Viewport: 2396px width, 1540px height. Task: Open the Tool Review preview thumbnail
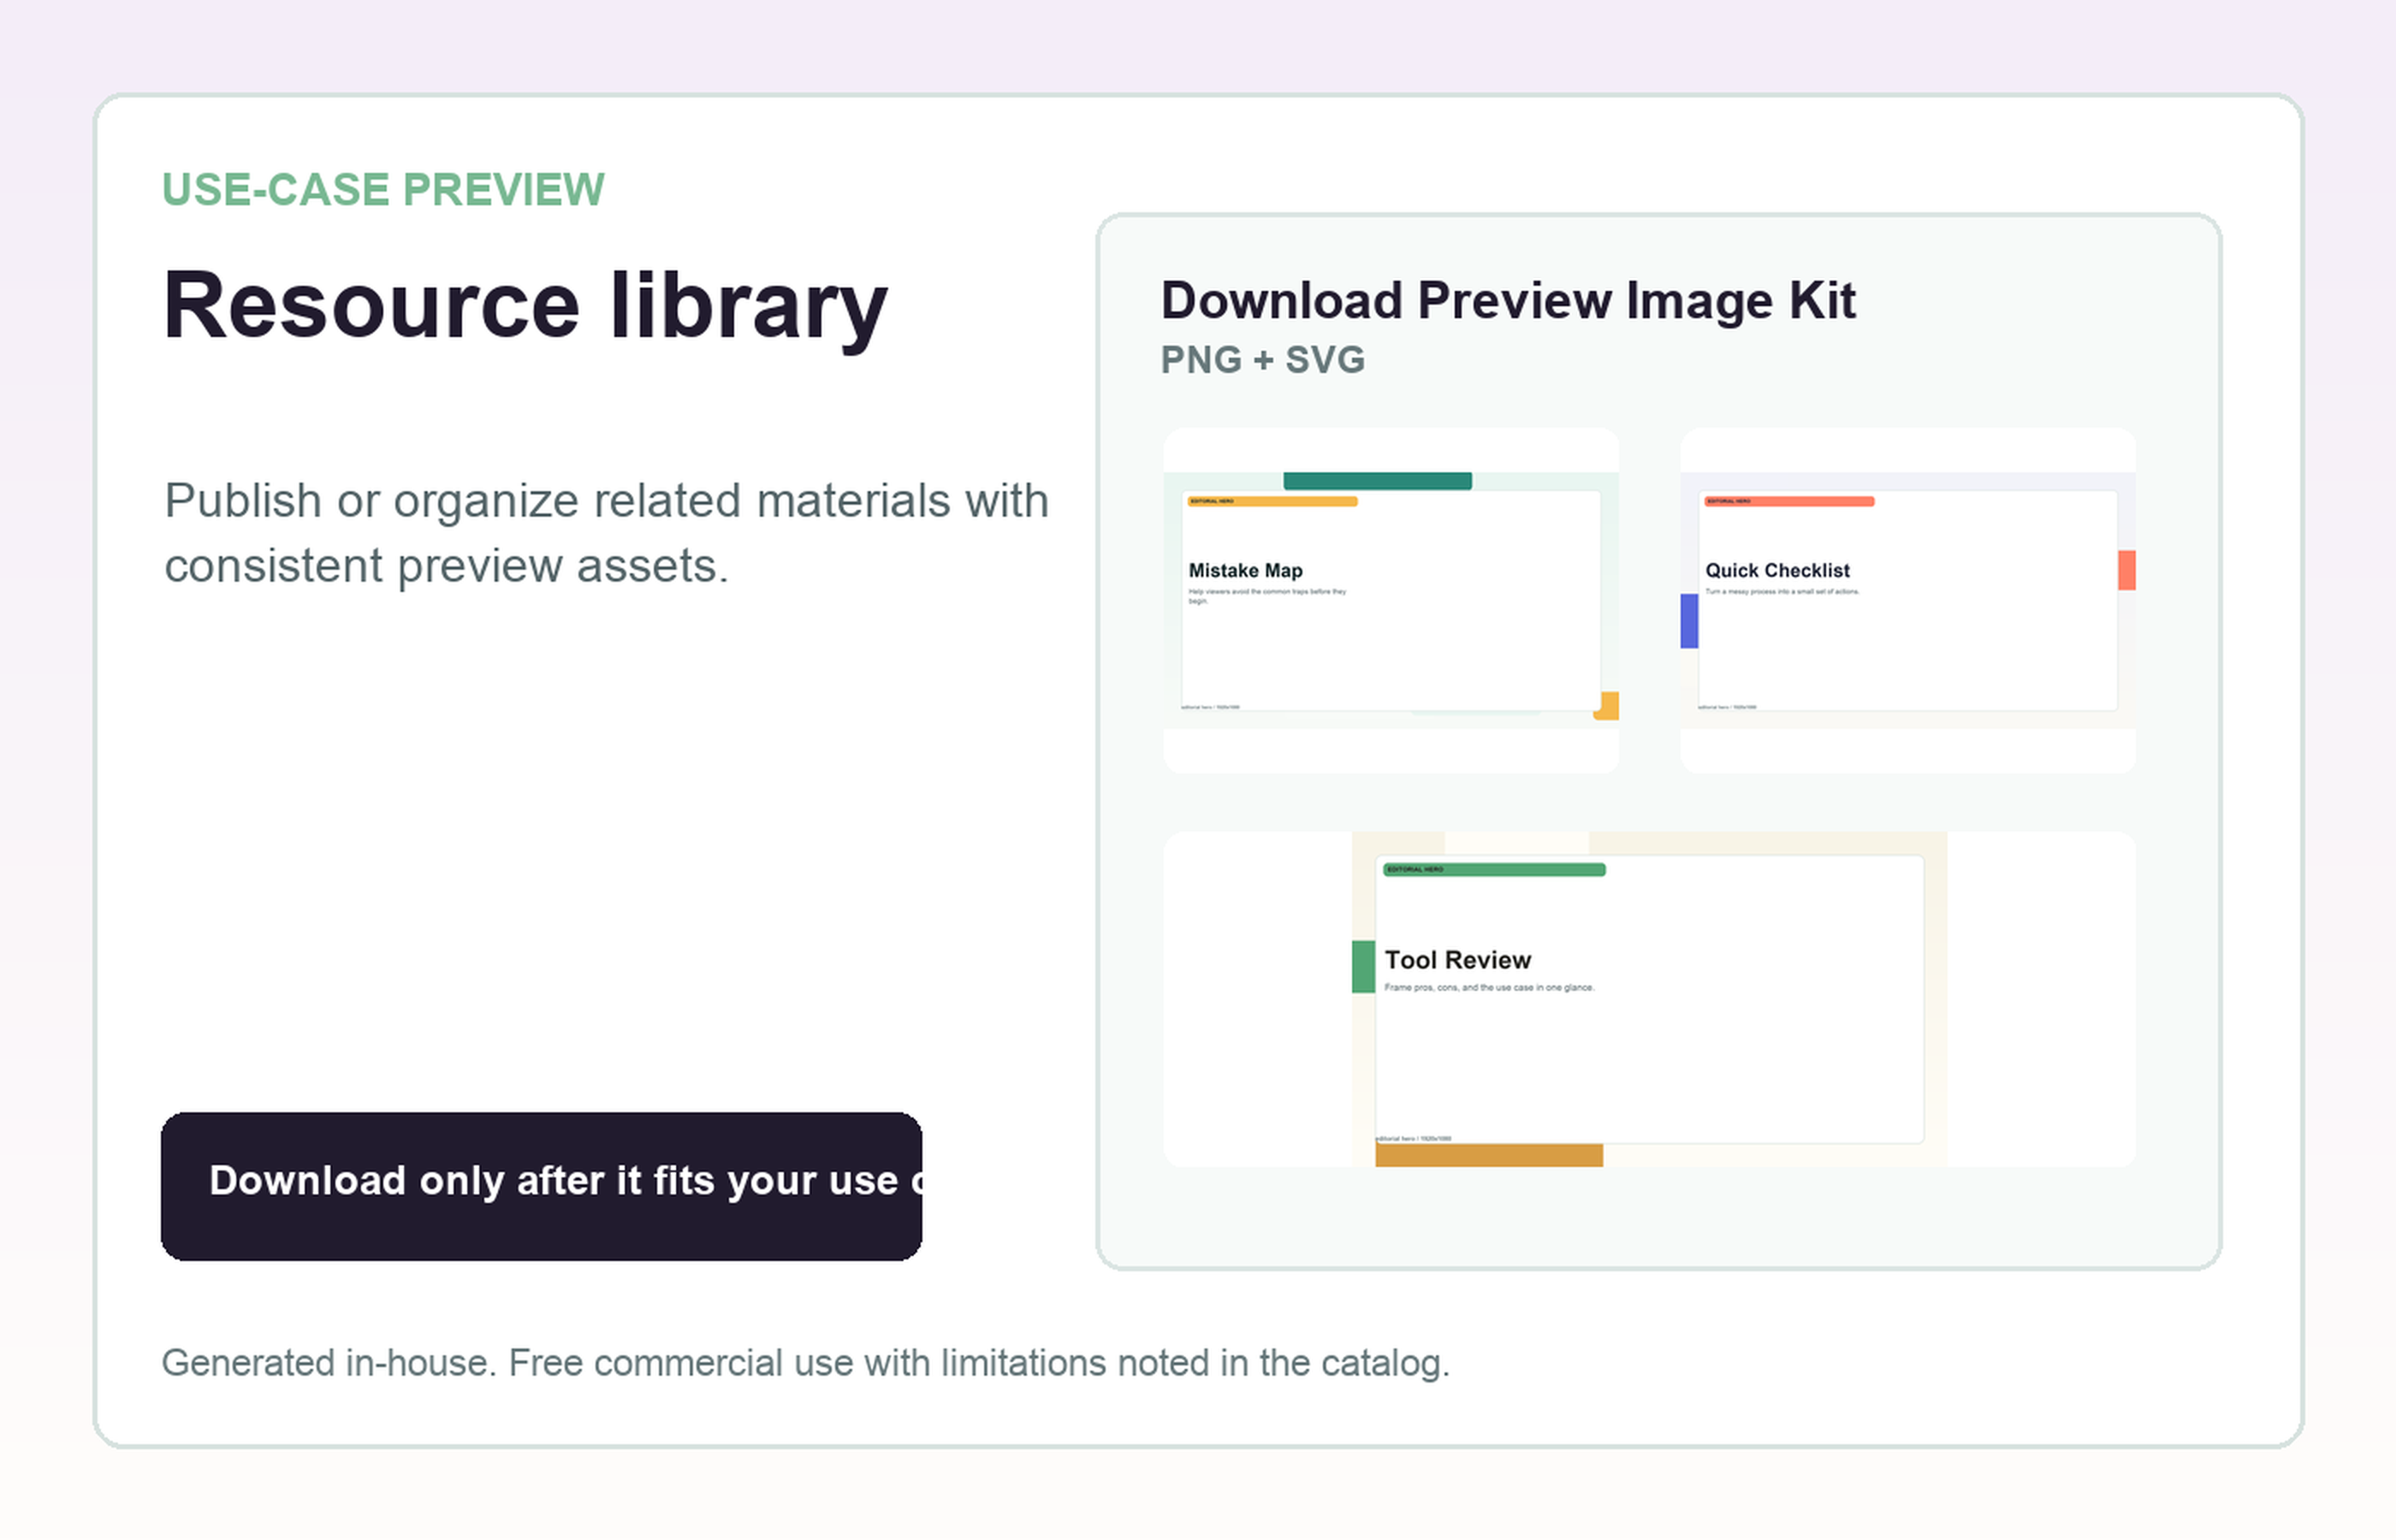pyautogui.click(x=1649, y=999)
